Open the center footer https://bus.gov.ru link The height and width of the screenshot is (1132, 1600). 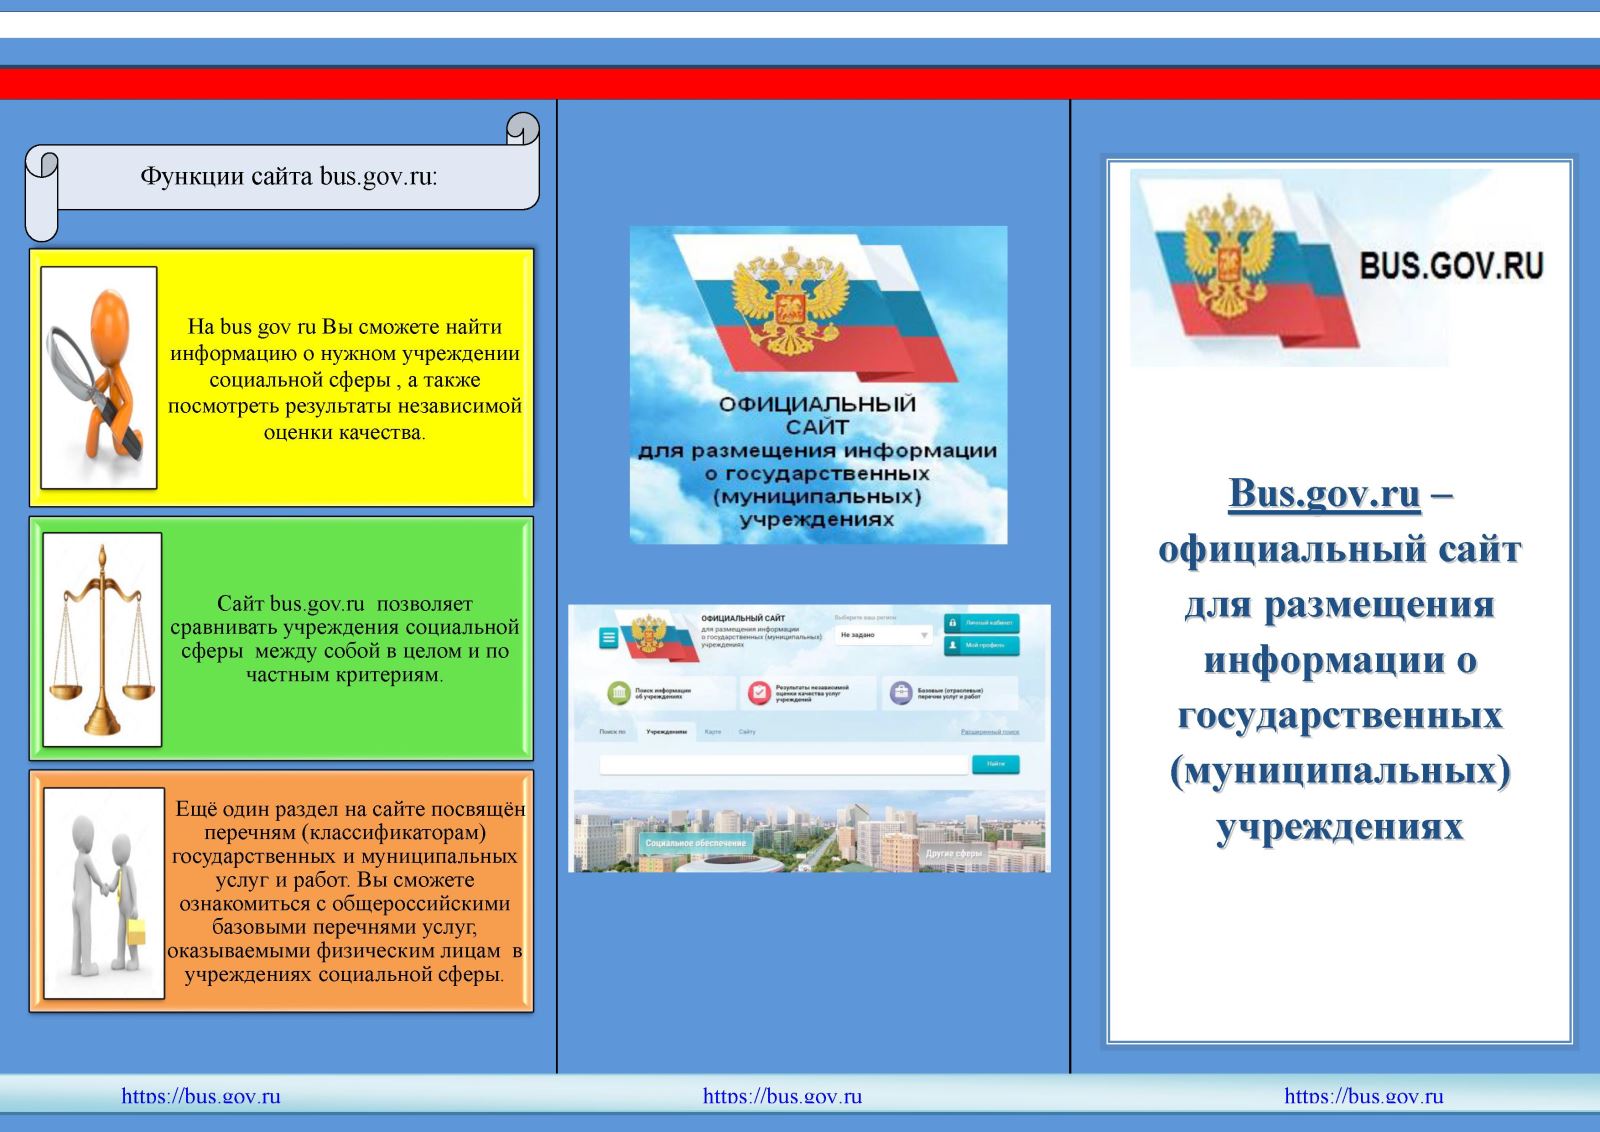(x=782, y=1096)
